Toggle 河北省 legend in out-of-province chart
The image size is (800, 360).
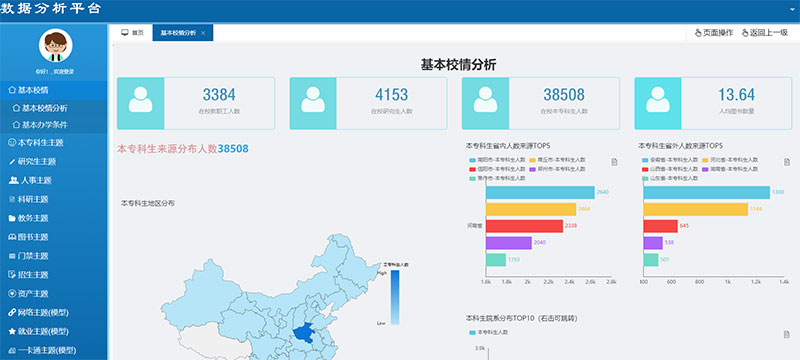point(730,160)
